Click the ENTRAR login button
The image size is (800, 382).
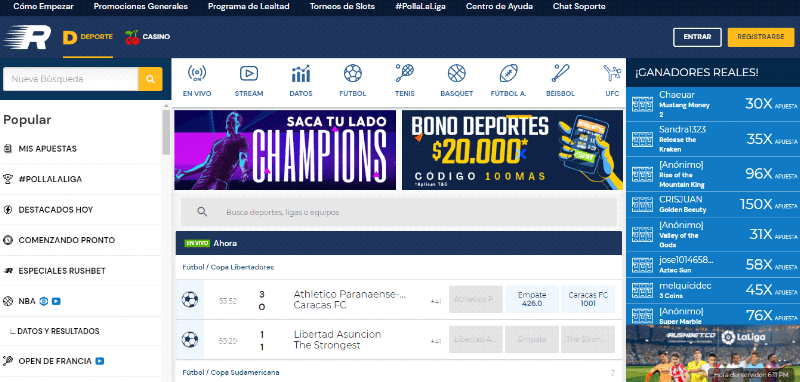click(x=697, y=37)
